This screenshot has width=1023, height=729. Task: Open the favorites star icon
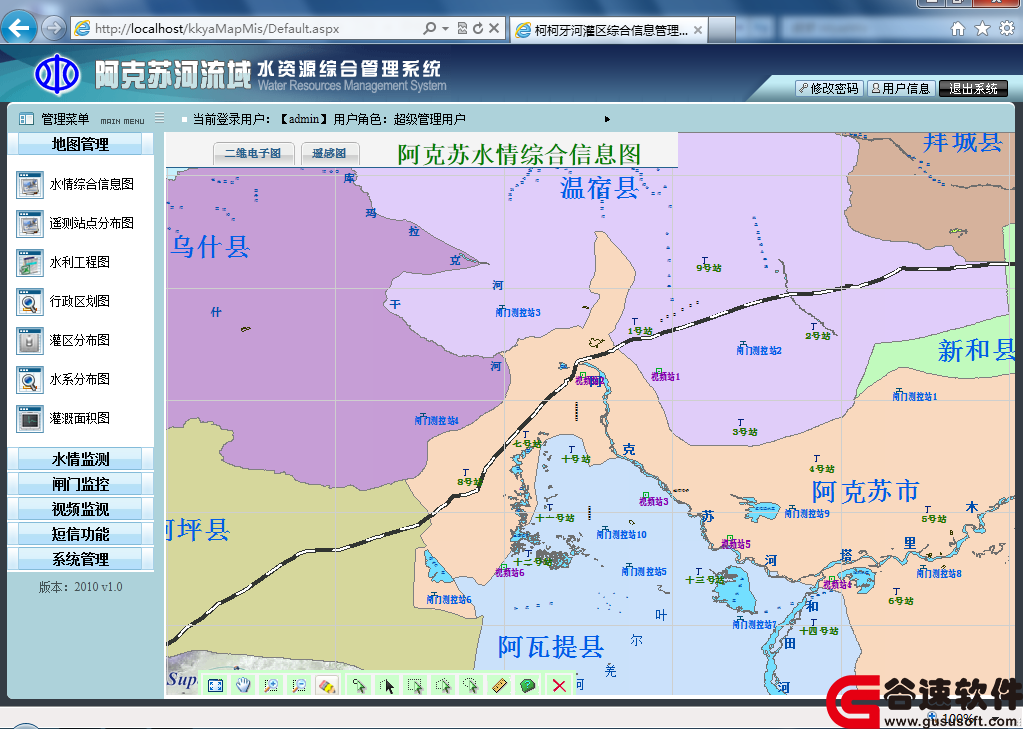tap(983, 29)
